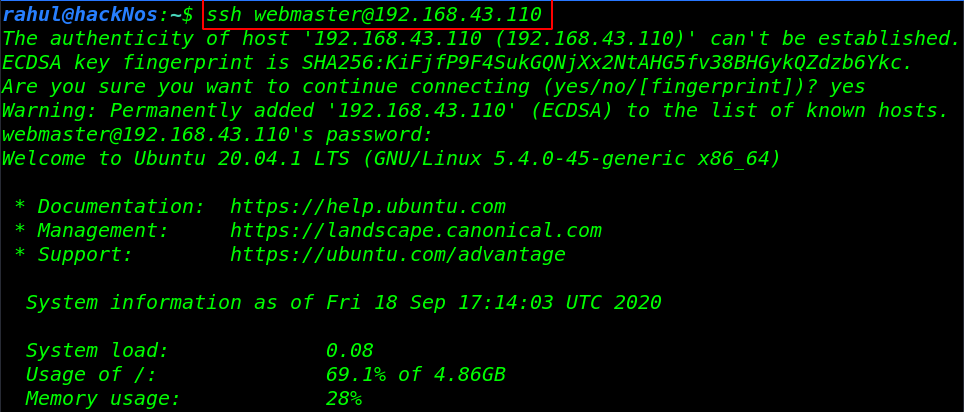Click the System load label
The width and height of the screenshot is (964, 412).
tap(97, 351)
